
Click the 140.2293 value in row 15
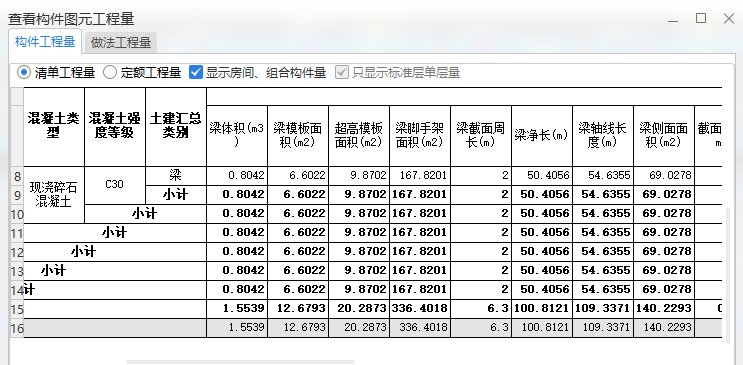(x=664, y=309)
